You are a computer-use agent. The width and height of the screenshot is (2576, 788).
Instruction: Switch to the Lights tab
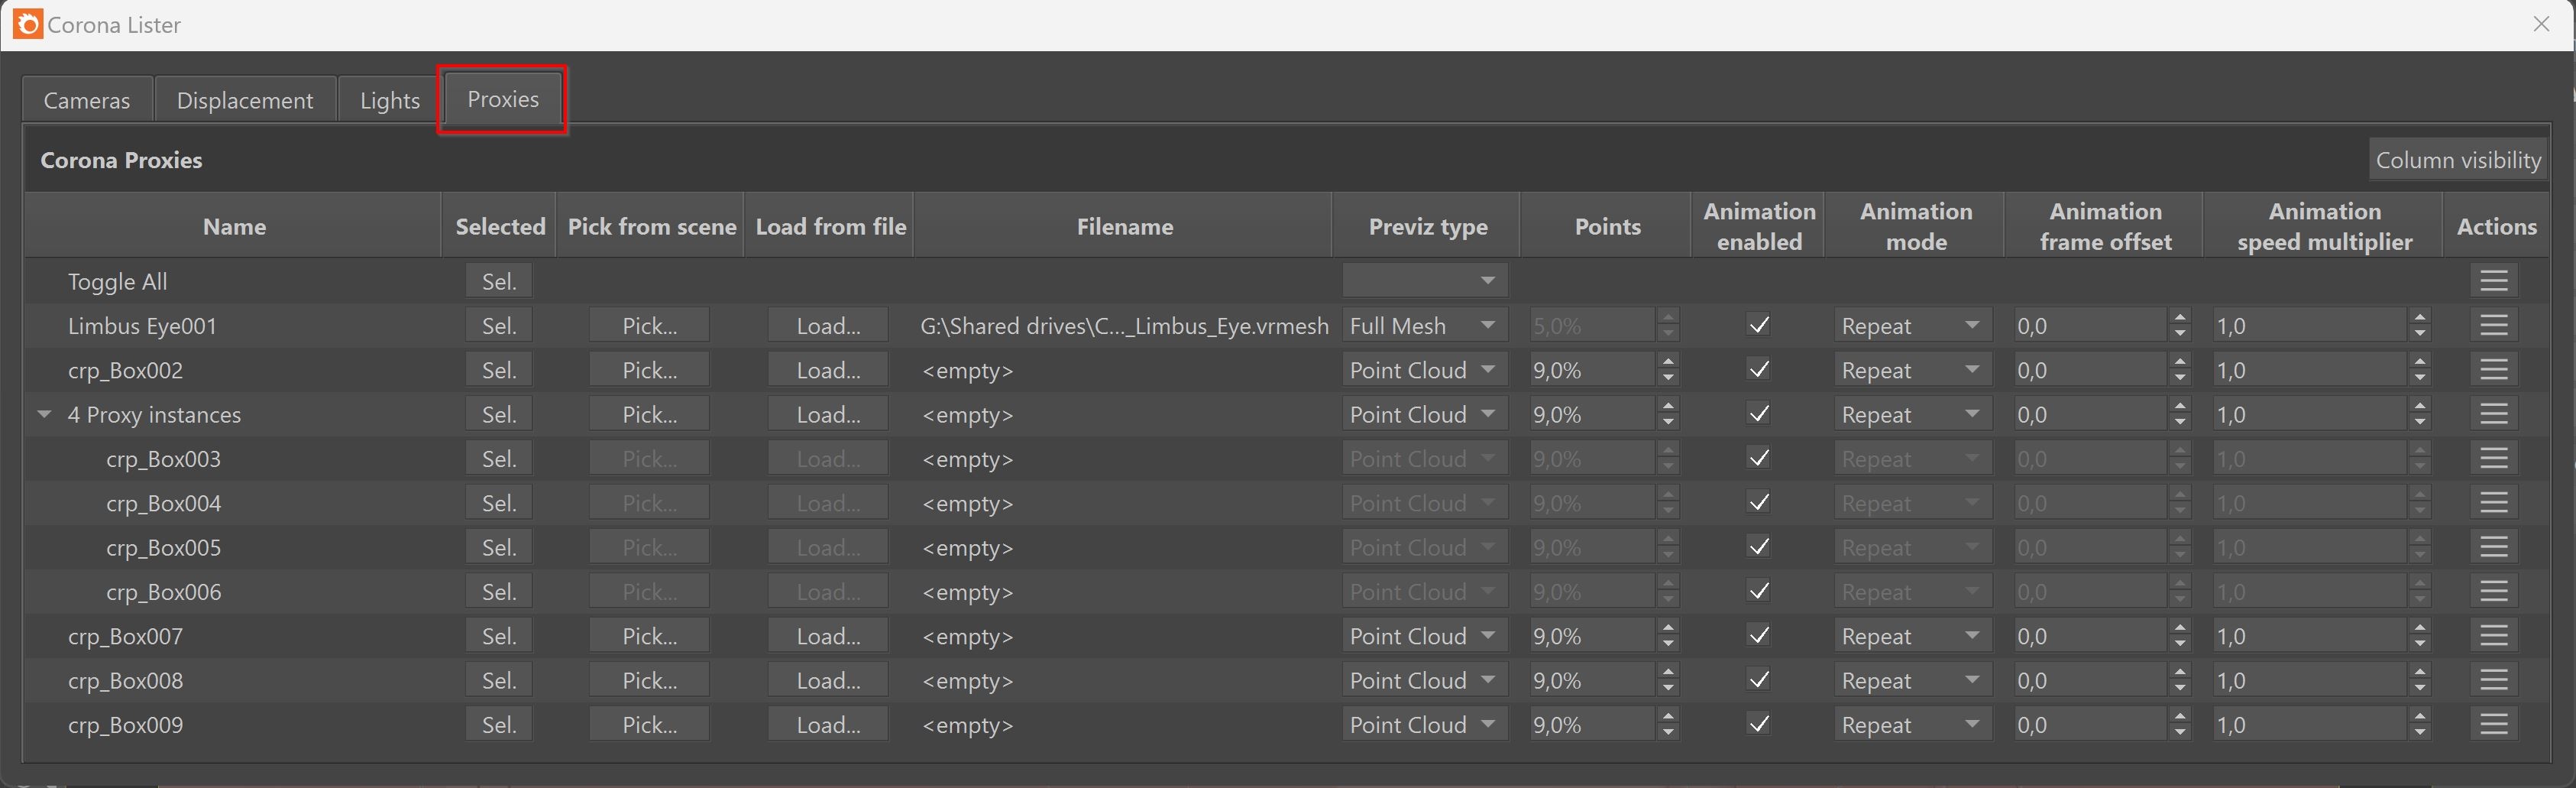[x=390, y=100]
